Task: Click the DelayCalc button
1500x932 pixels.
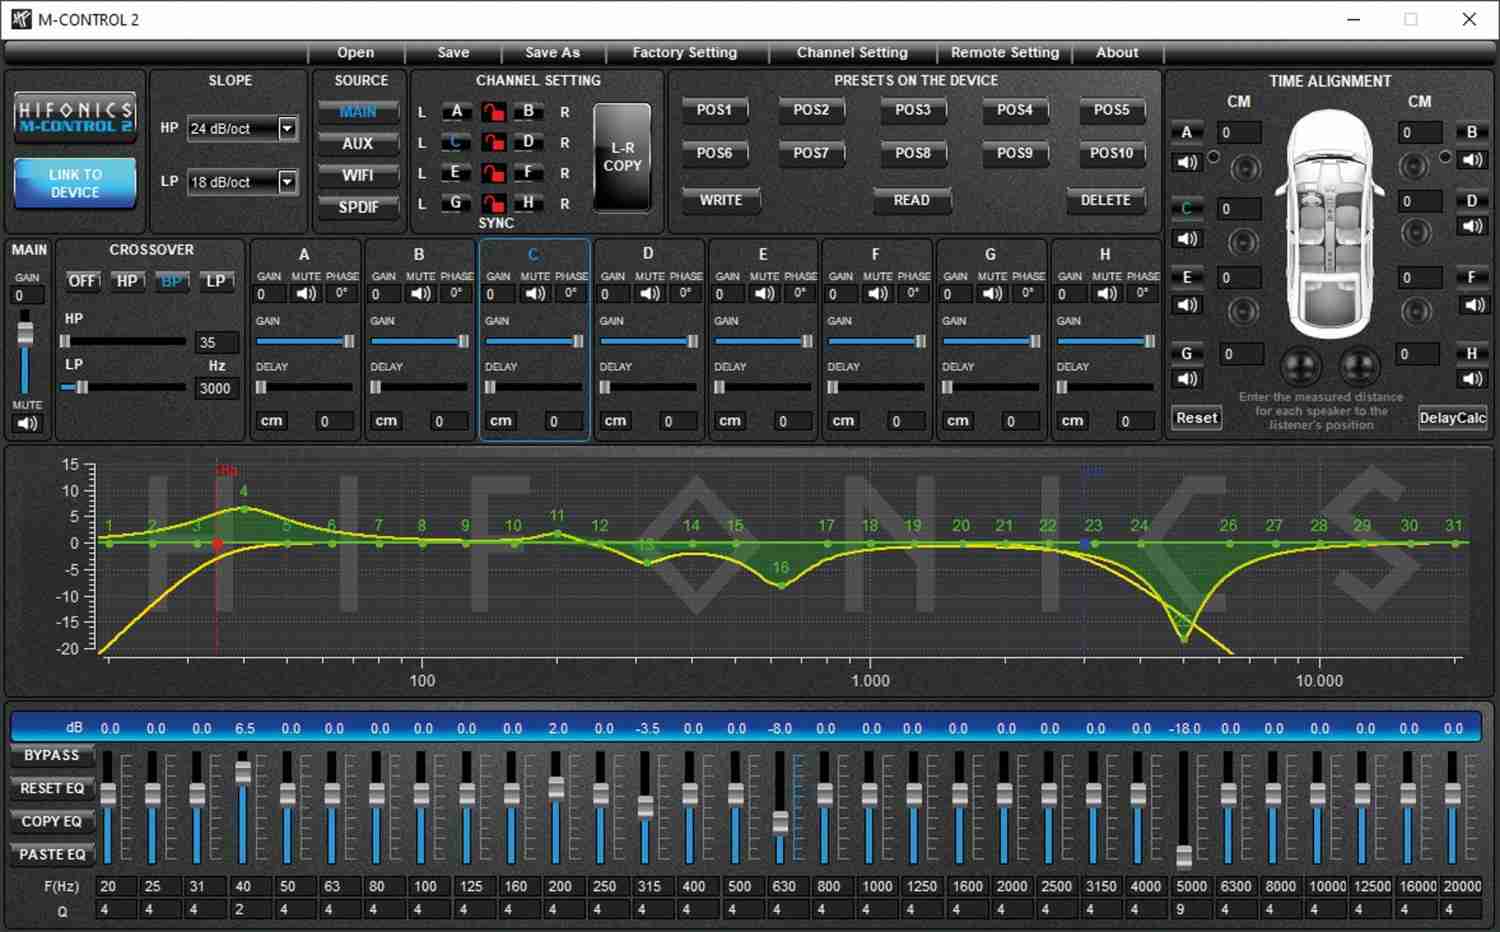Action: [x=1452, y=418]
